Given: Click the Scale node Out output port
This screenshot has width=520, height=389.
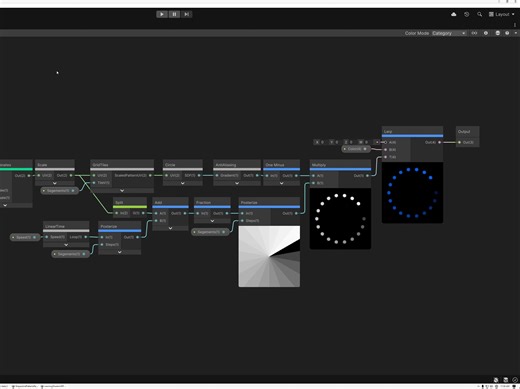Looking at the screenshot, I should click(x=71, y=175).
